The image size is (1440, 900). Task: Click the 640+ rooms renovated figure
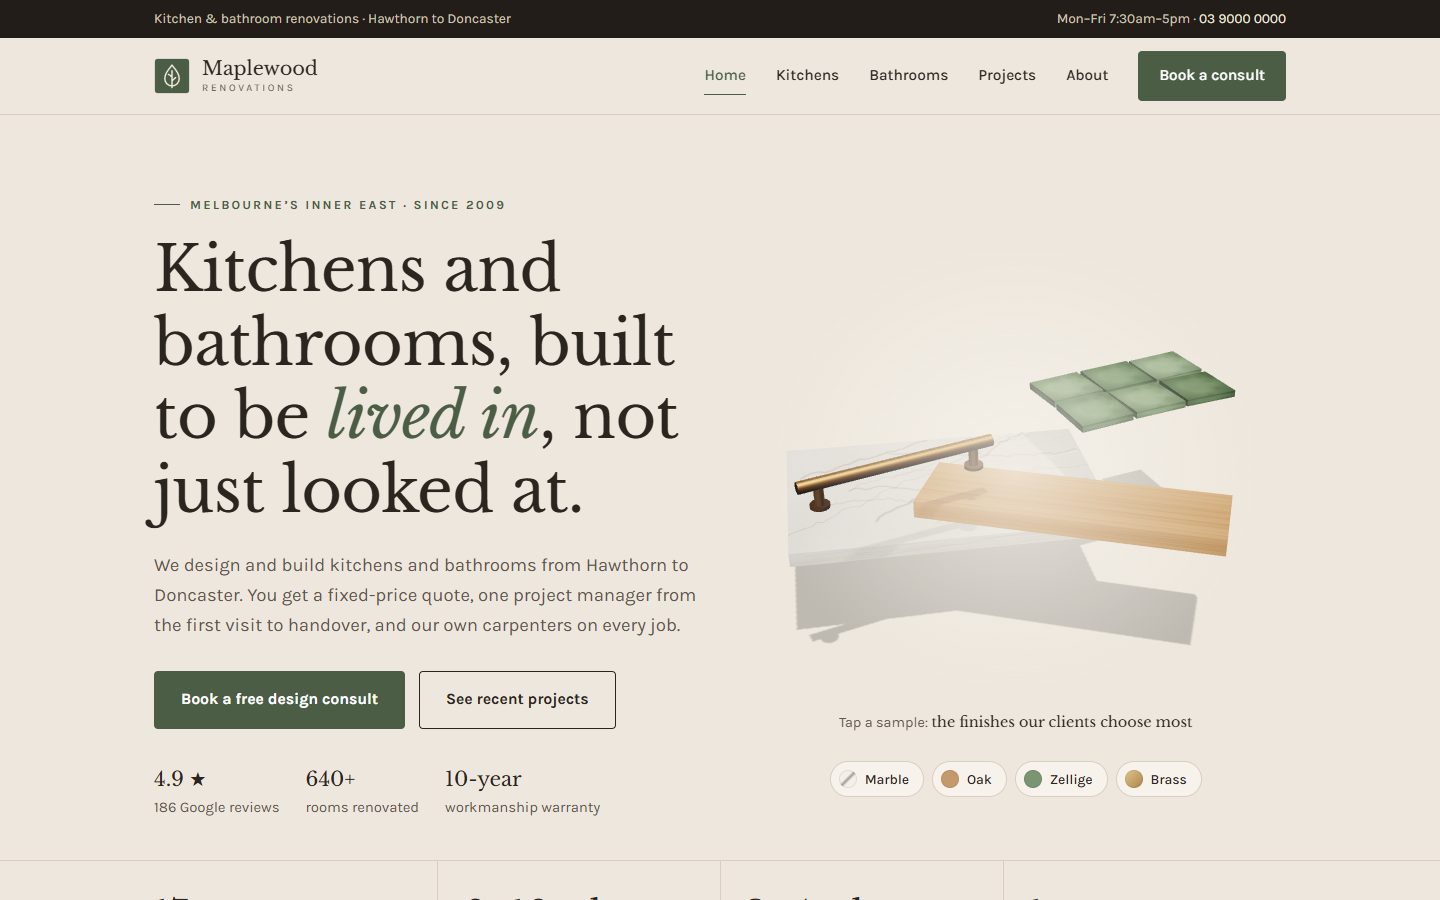coord(330,778)
